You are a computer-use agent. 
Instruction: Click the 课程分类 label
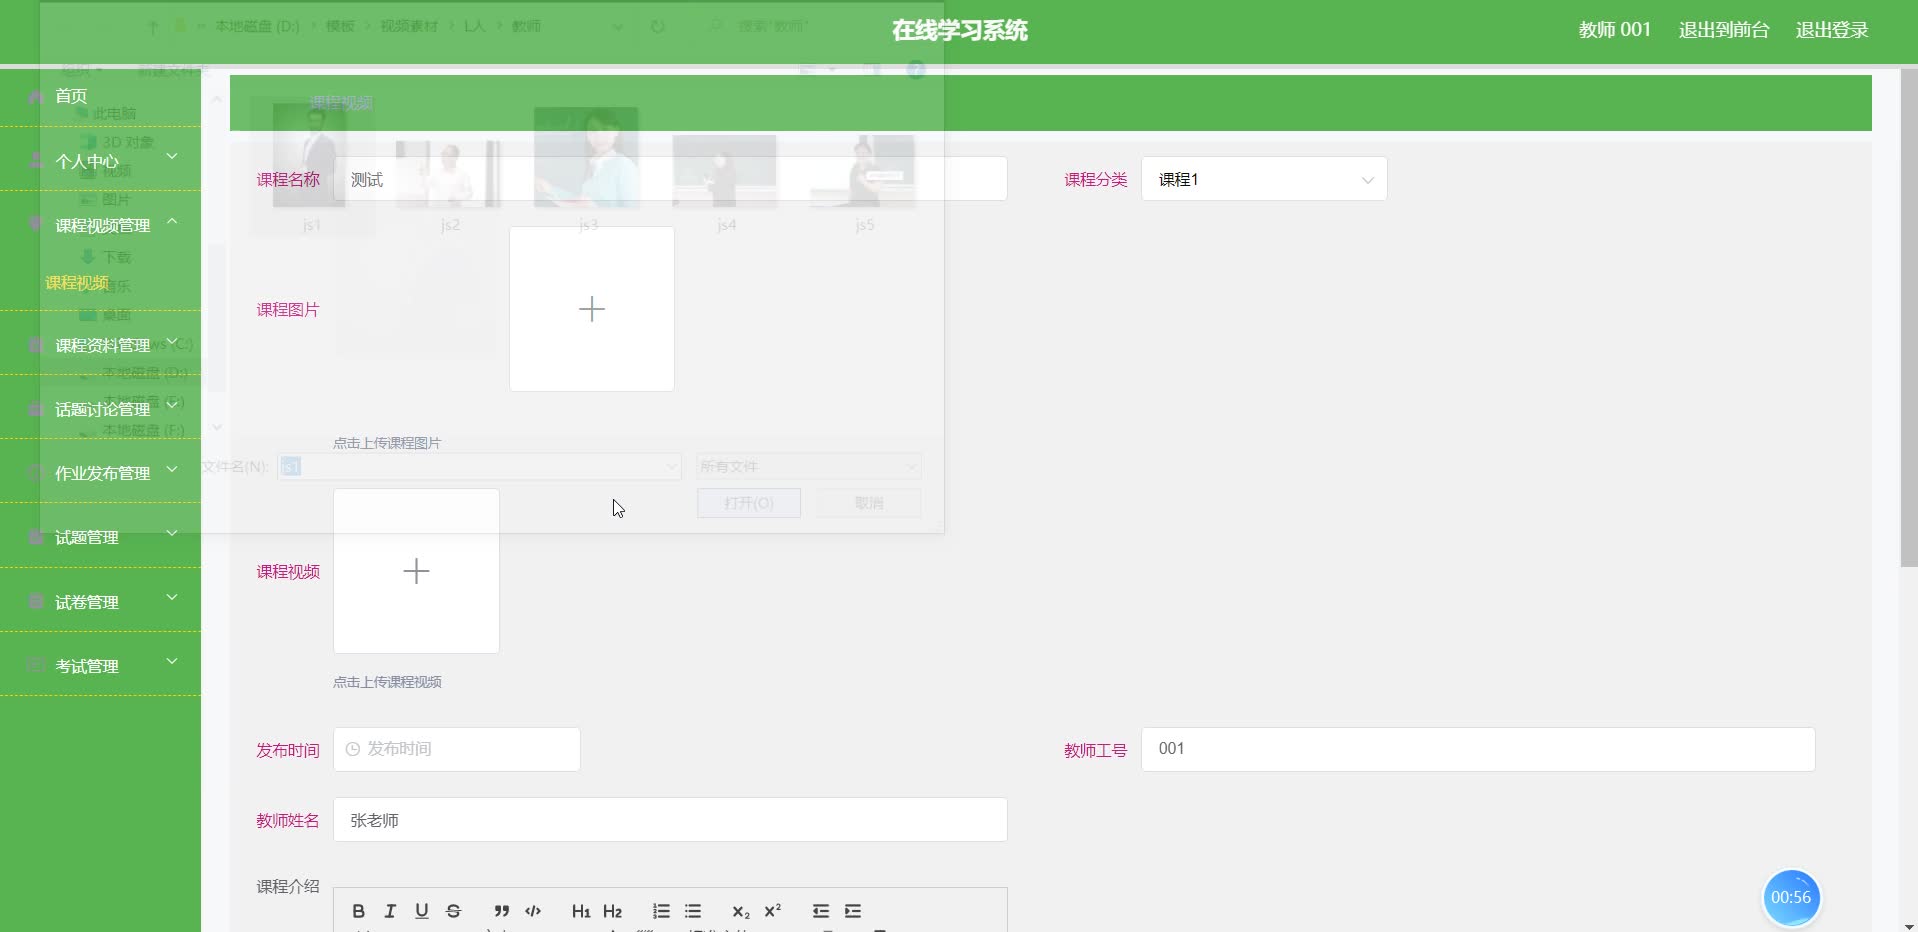coord(1096,180)
